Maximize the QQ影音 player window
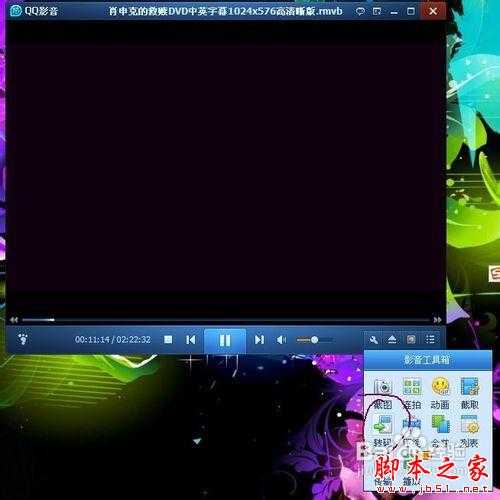 click(411, 11)
